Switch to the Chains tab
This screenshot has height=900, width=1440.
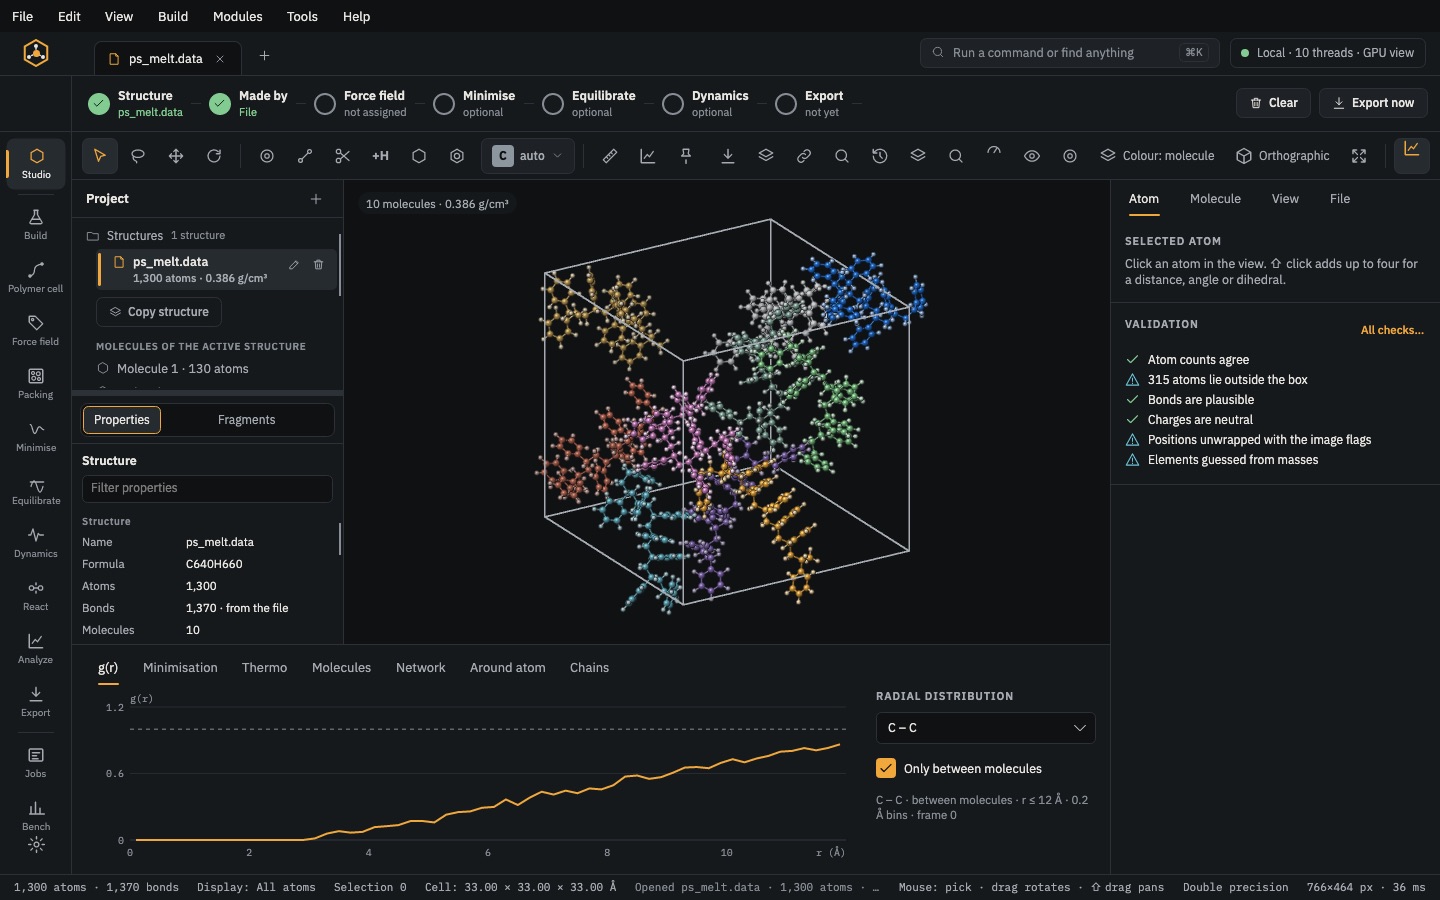pyautogui.click(x=589, y=668)
